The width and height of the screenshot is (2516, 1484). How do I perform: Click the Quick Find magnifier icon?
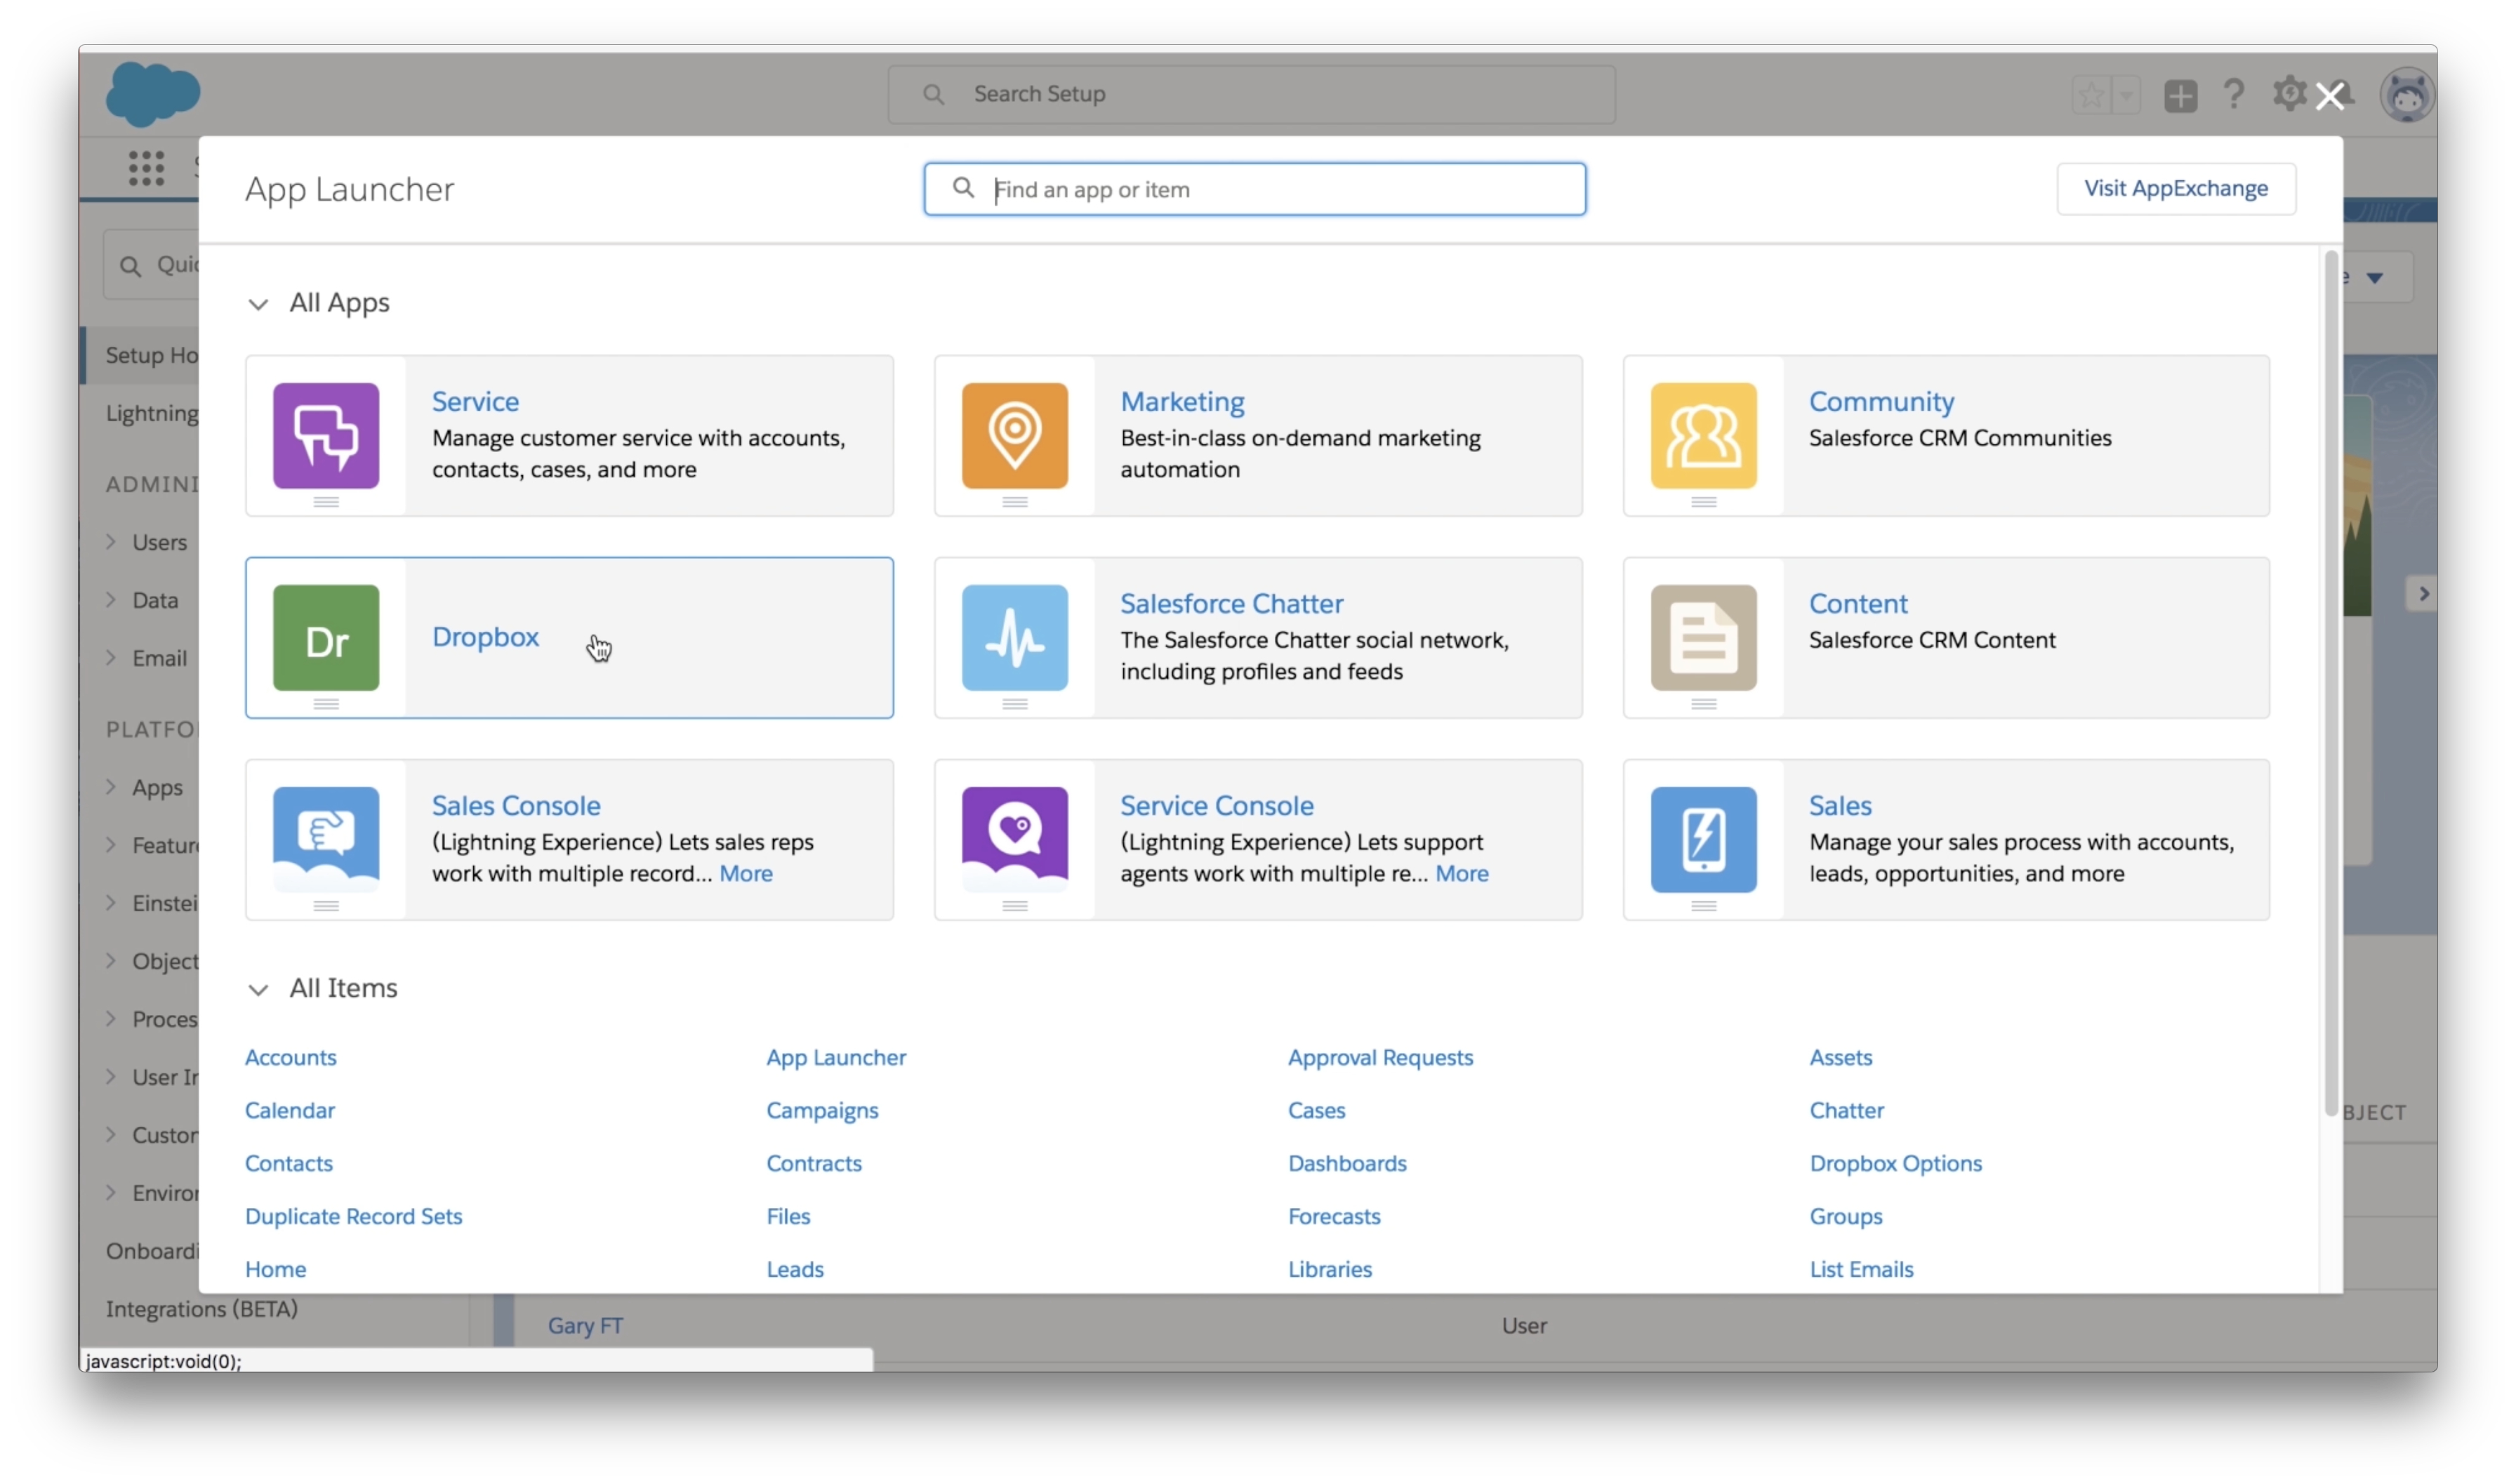[130, 266]
